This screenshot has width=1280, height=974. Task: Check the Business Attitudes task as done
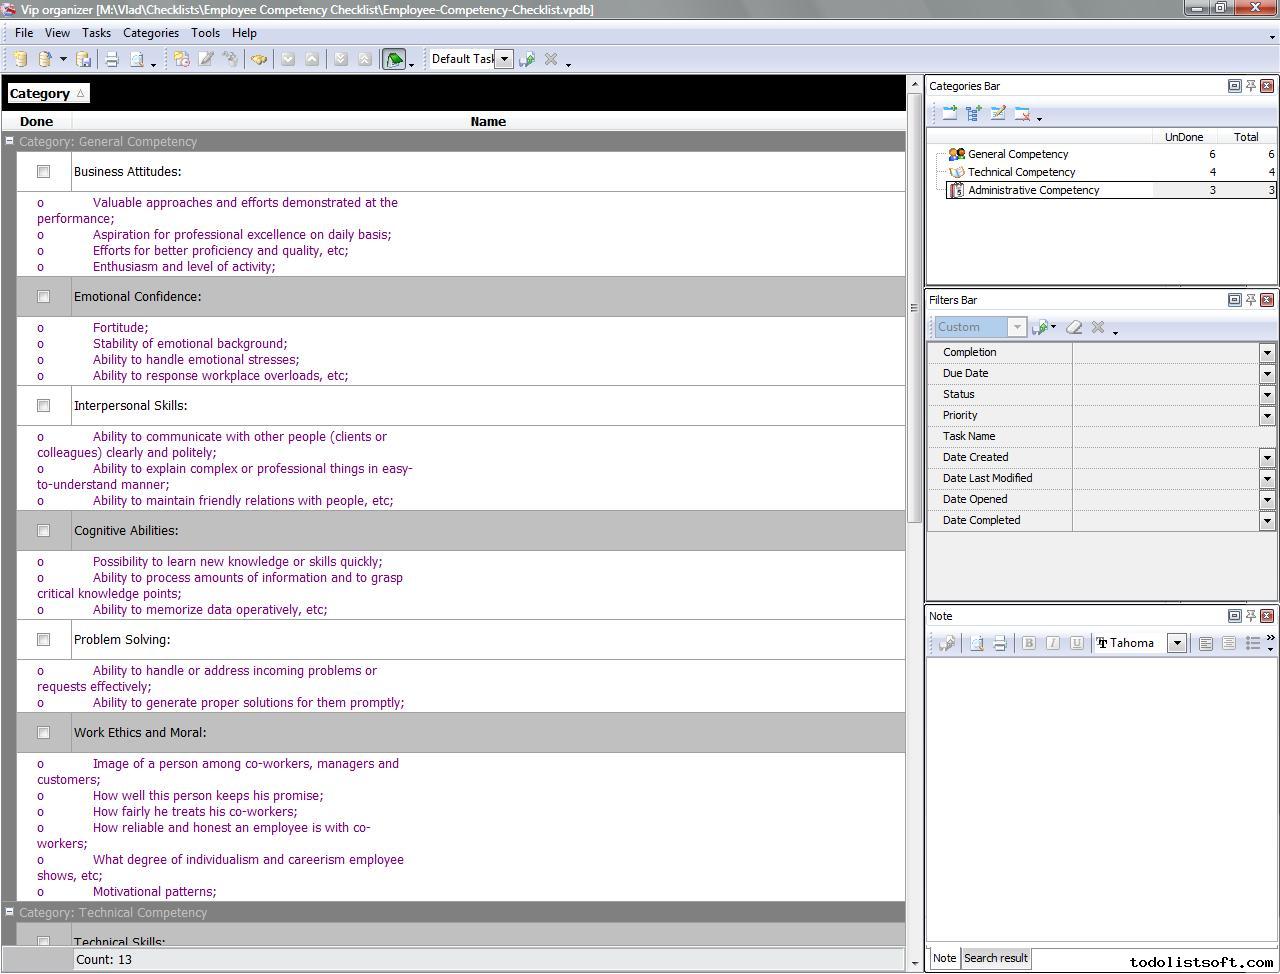point(43,172)
